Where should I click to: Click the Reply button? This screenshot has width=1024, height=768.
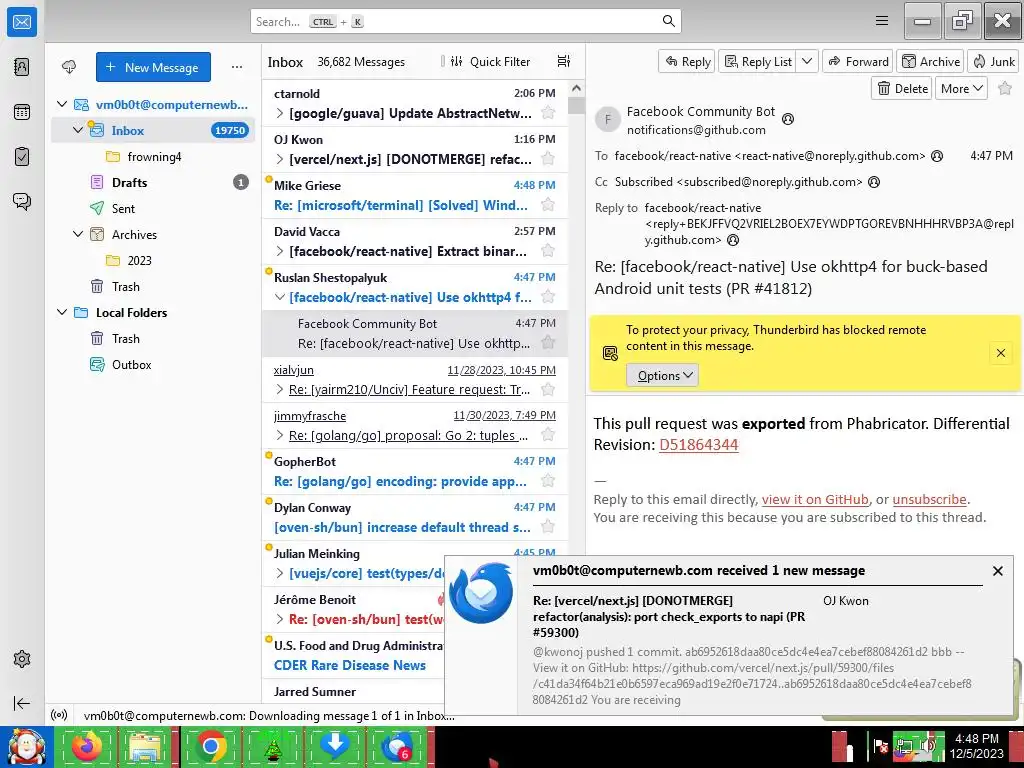pos(687,61)
